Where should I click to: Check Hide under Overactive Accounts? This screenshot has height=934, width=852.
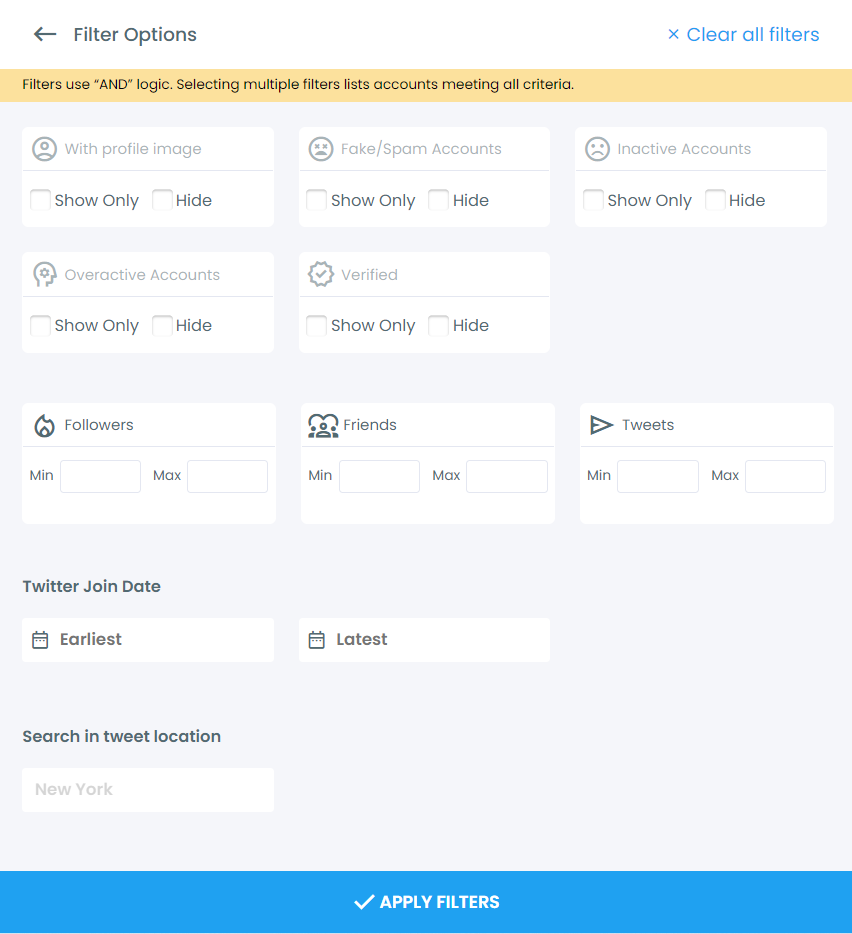162,325
